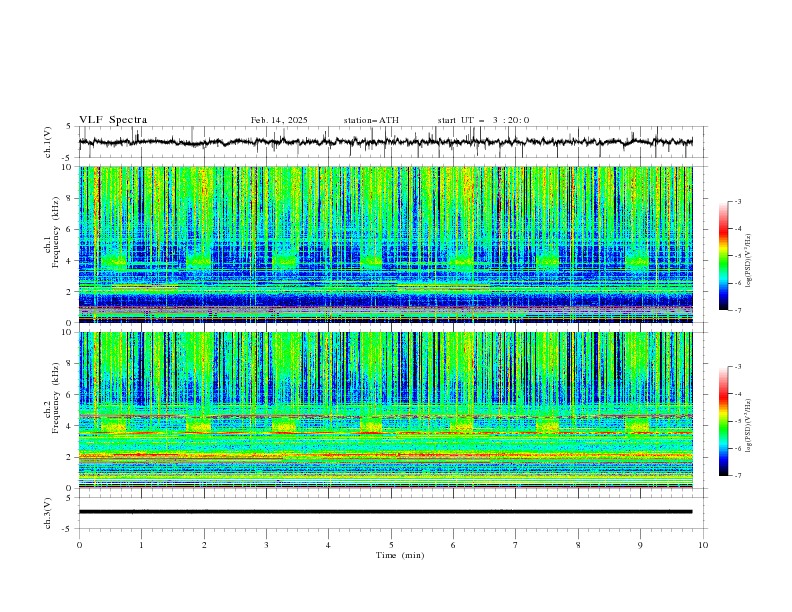
Task: Click the "5" tick on ch.3(V) axis
Action: click(x=69, y=498)
